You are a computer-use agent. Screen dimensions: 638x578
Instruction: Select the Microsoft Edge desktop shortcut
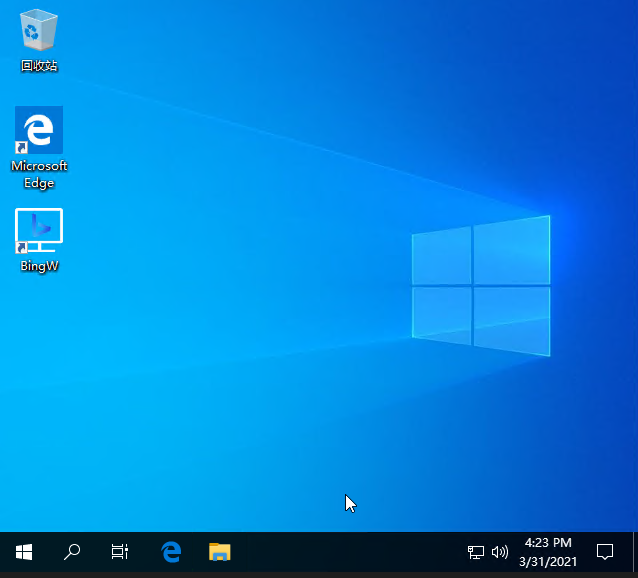point(39,147)
